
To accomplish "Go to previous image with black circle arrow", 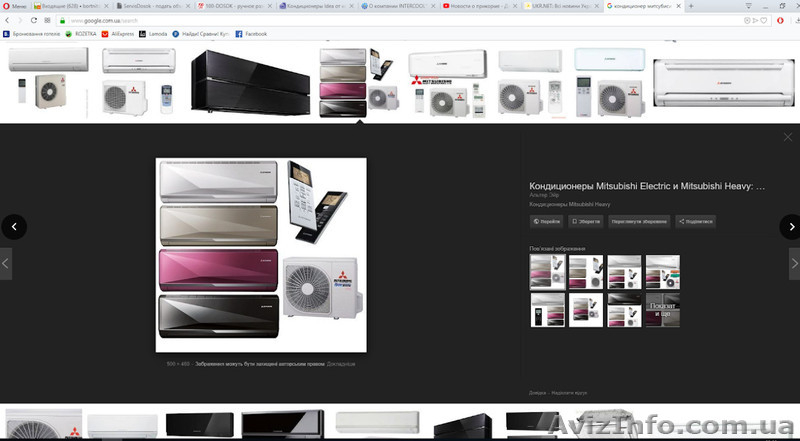I will click(x=13, y=227).
